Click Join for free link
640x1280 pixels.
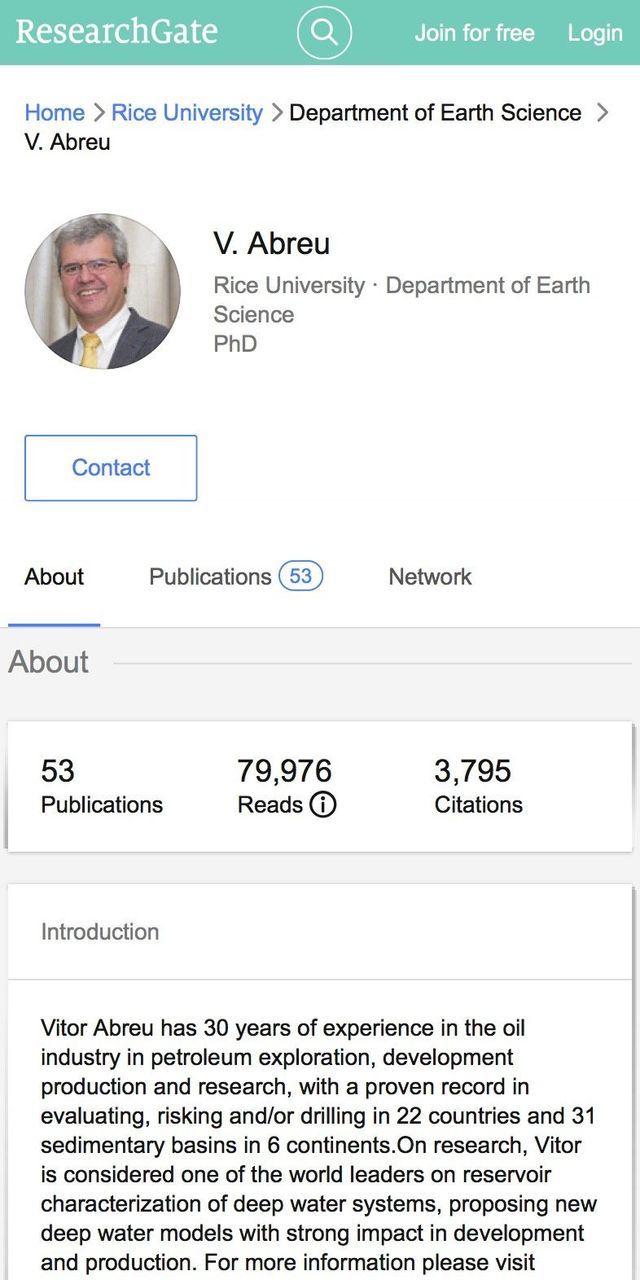coord(474,33)
